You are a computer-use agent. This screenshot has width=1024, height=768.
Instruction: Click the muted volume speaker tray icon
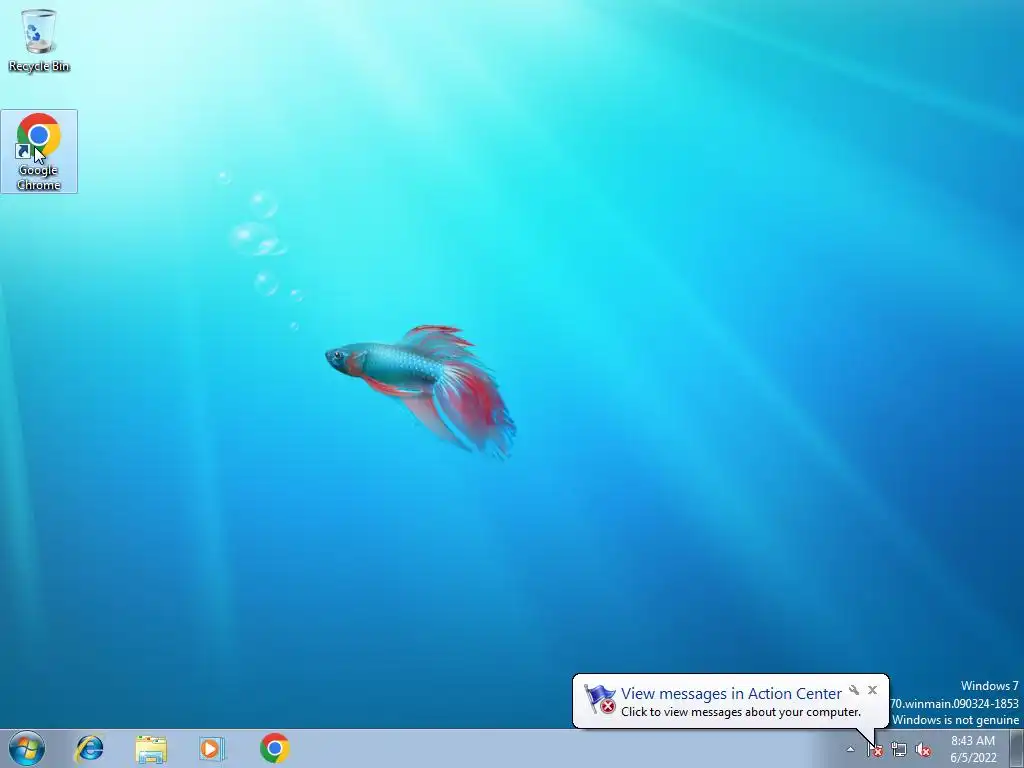[923, 750]
